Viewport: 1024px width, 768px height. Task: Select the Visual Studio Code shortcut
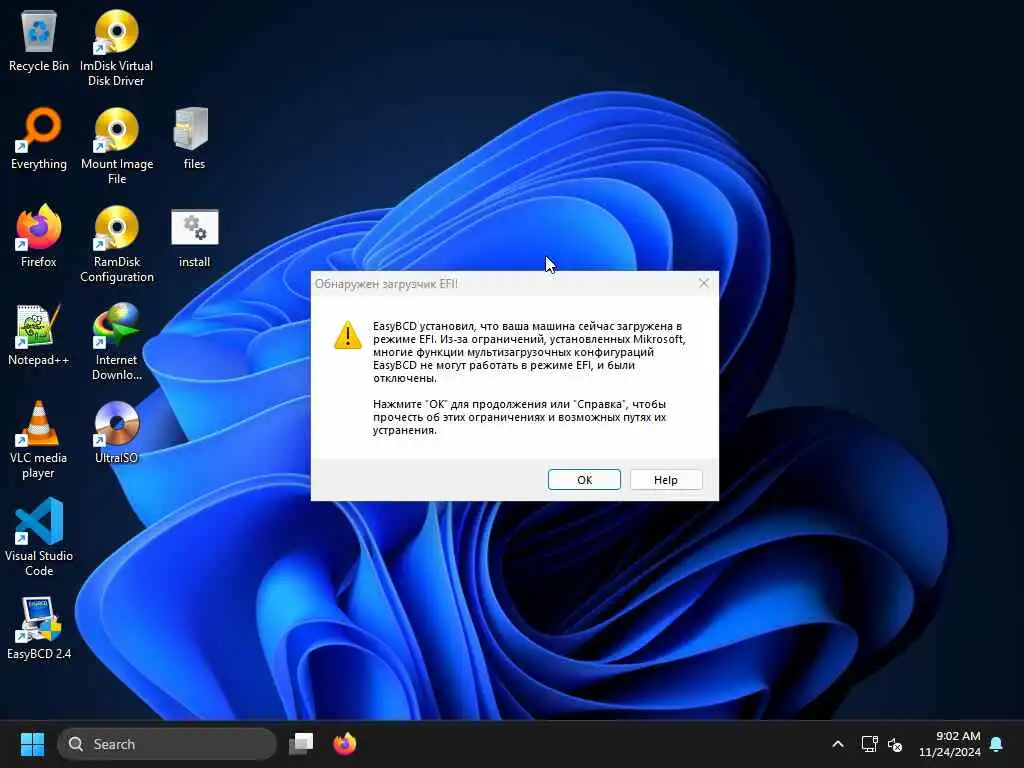pyautogui.click(x=39, y=537)
